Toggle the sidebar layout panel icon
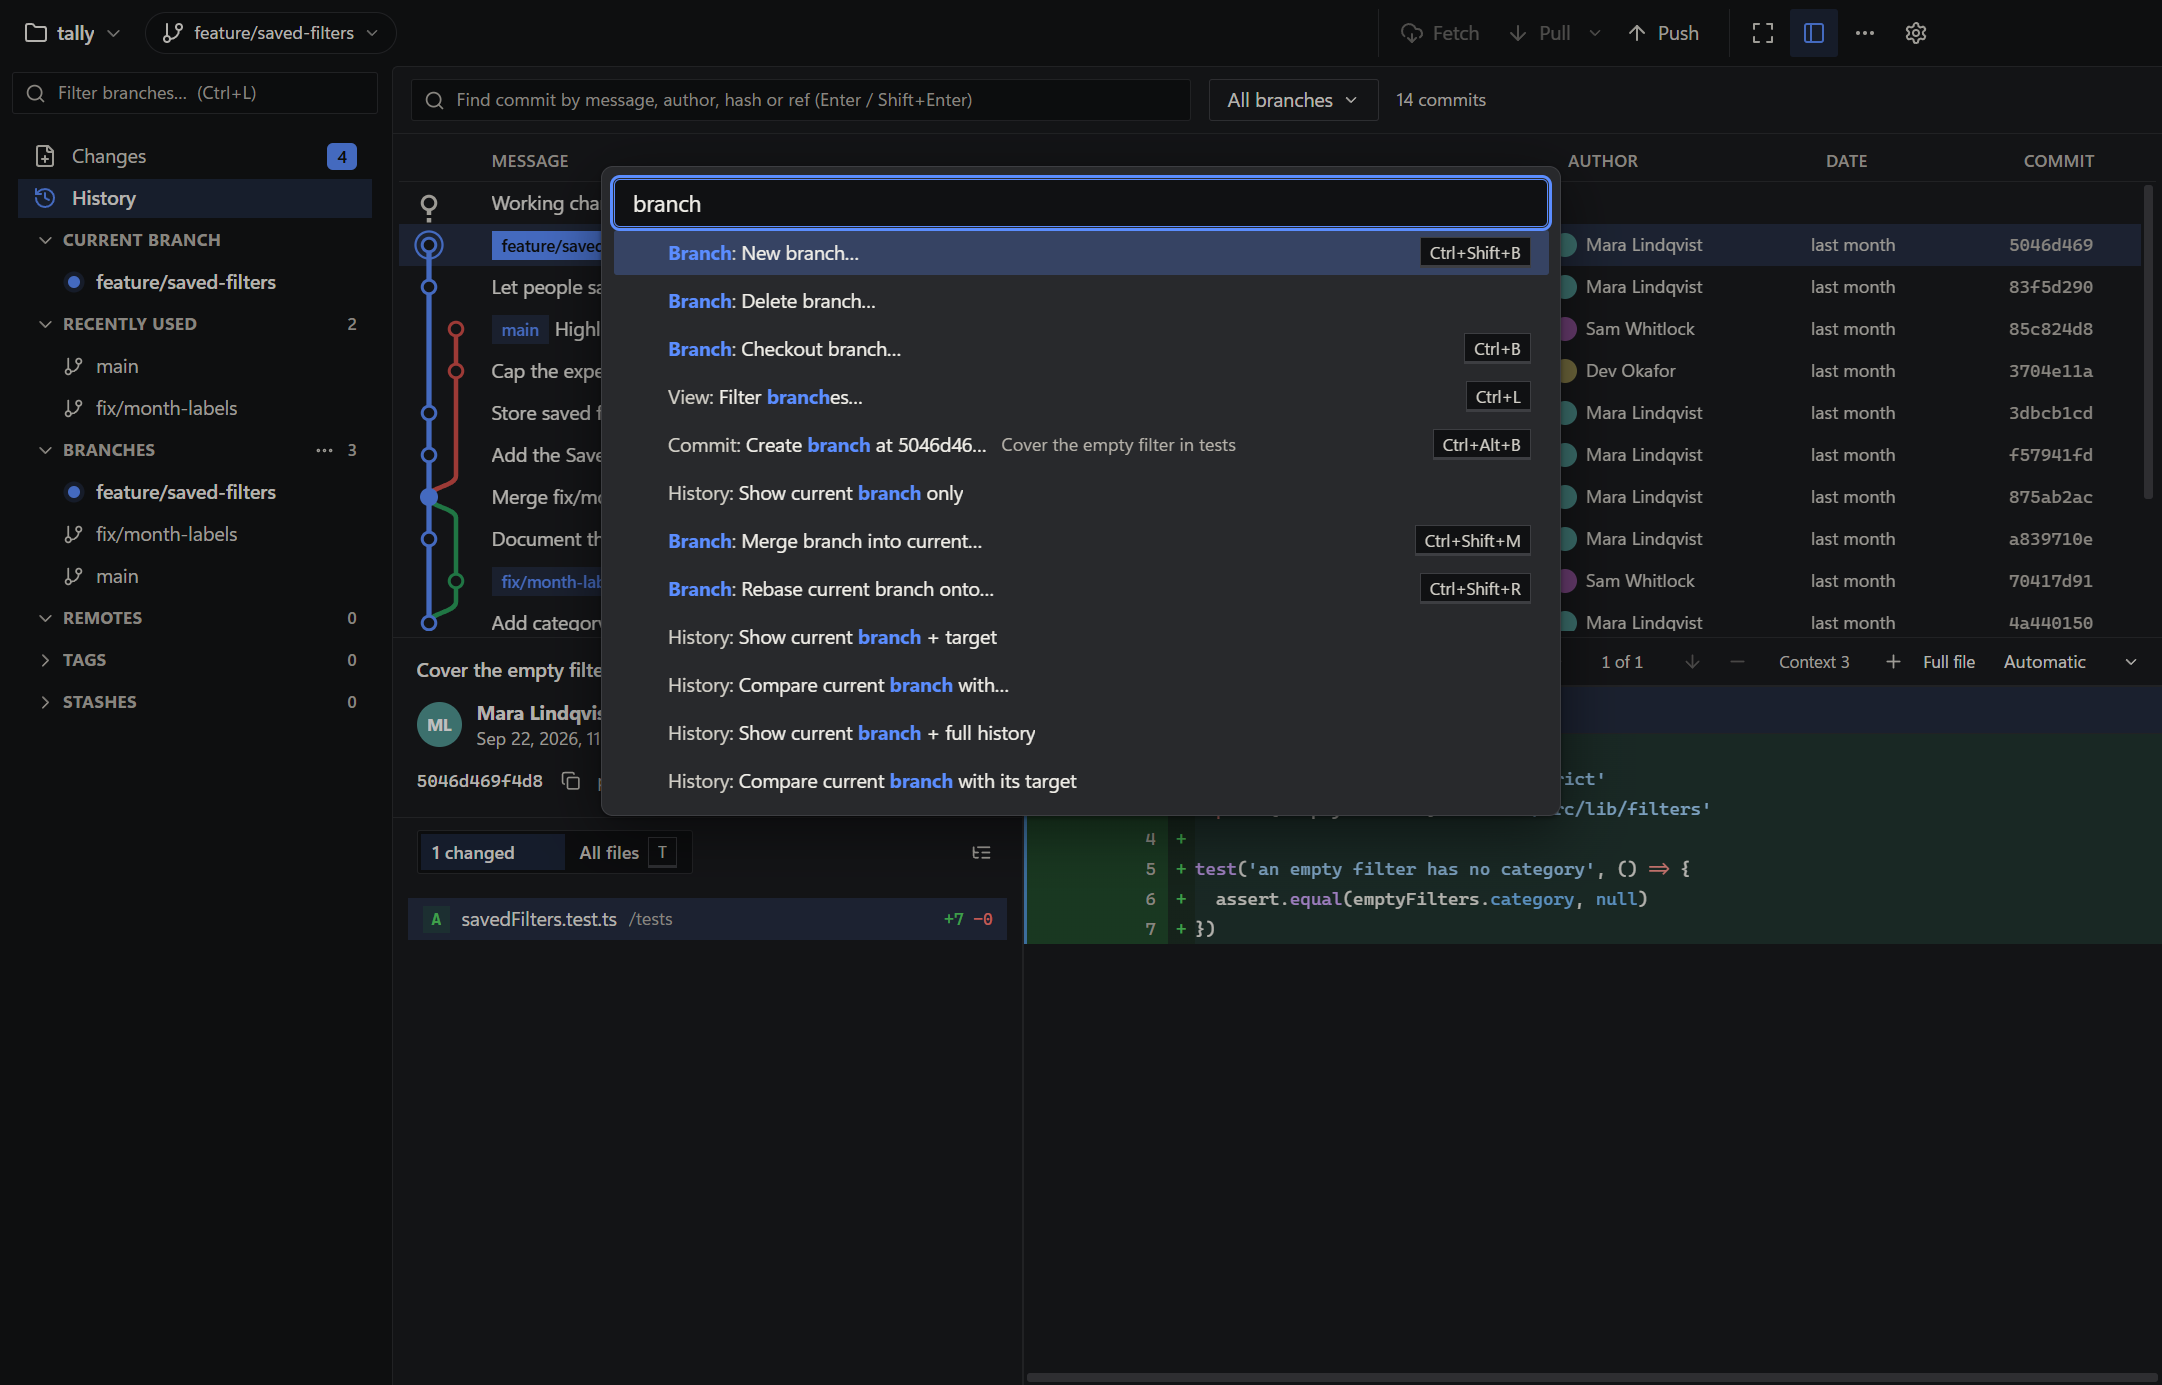This screenshot has height=1385, width=2162. pyautogui.click(x=1814, y=33)
